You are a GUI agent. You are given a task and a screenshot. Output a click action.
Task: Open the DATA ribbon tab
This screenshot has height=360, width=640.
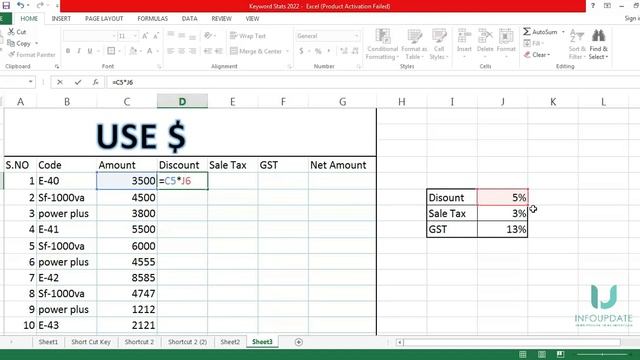click(x=189, y=19)
